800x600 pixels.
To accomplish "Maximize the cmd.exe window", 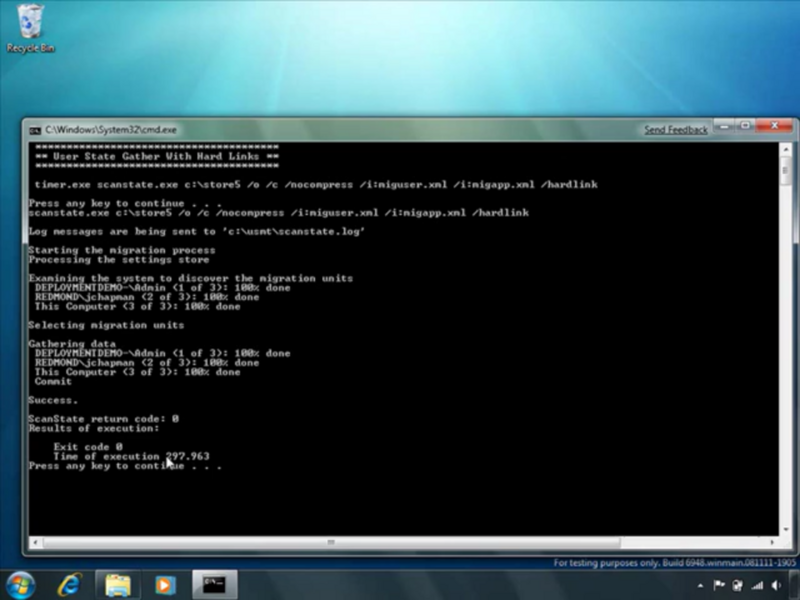I will pyautogui.click(x=746, y=128).
